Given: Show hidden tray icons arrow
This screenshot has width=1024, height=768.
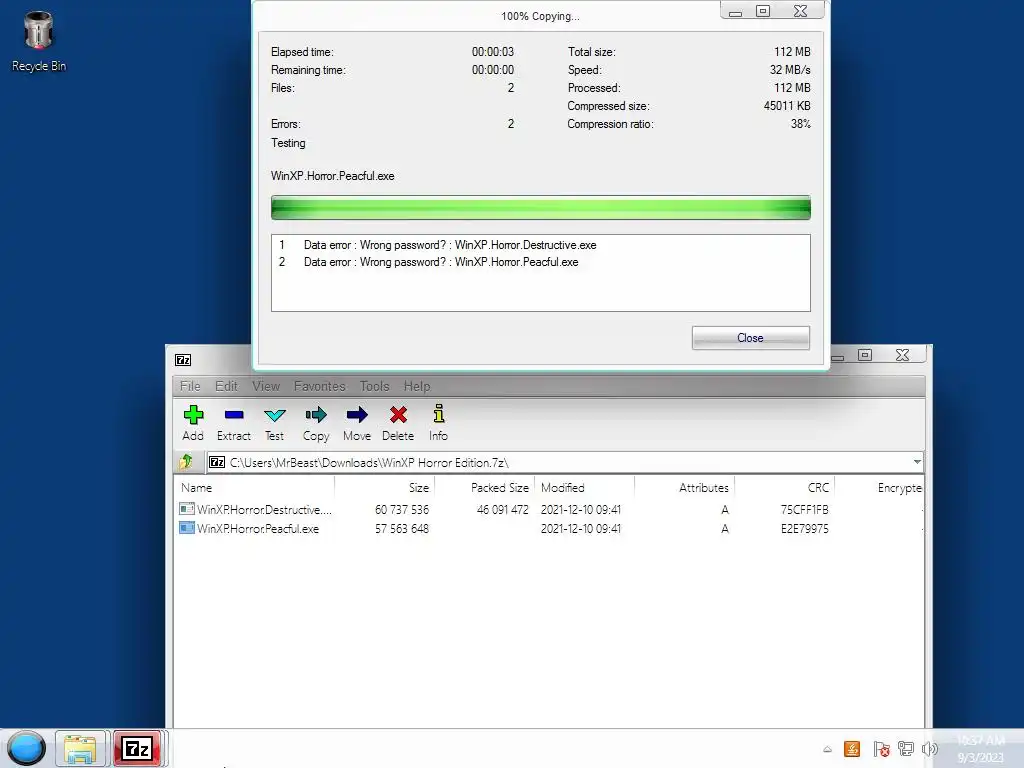Looking at the screenshot, I should click(827, 749).
